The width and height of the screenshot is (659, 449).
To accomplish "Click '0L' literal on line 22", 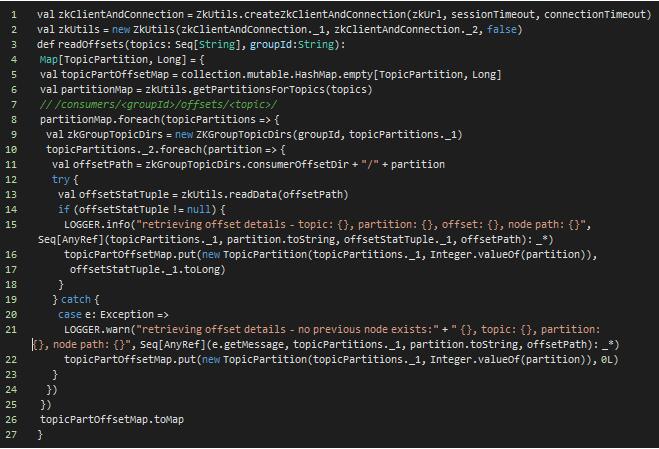I will (x=607, y=360).
